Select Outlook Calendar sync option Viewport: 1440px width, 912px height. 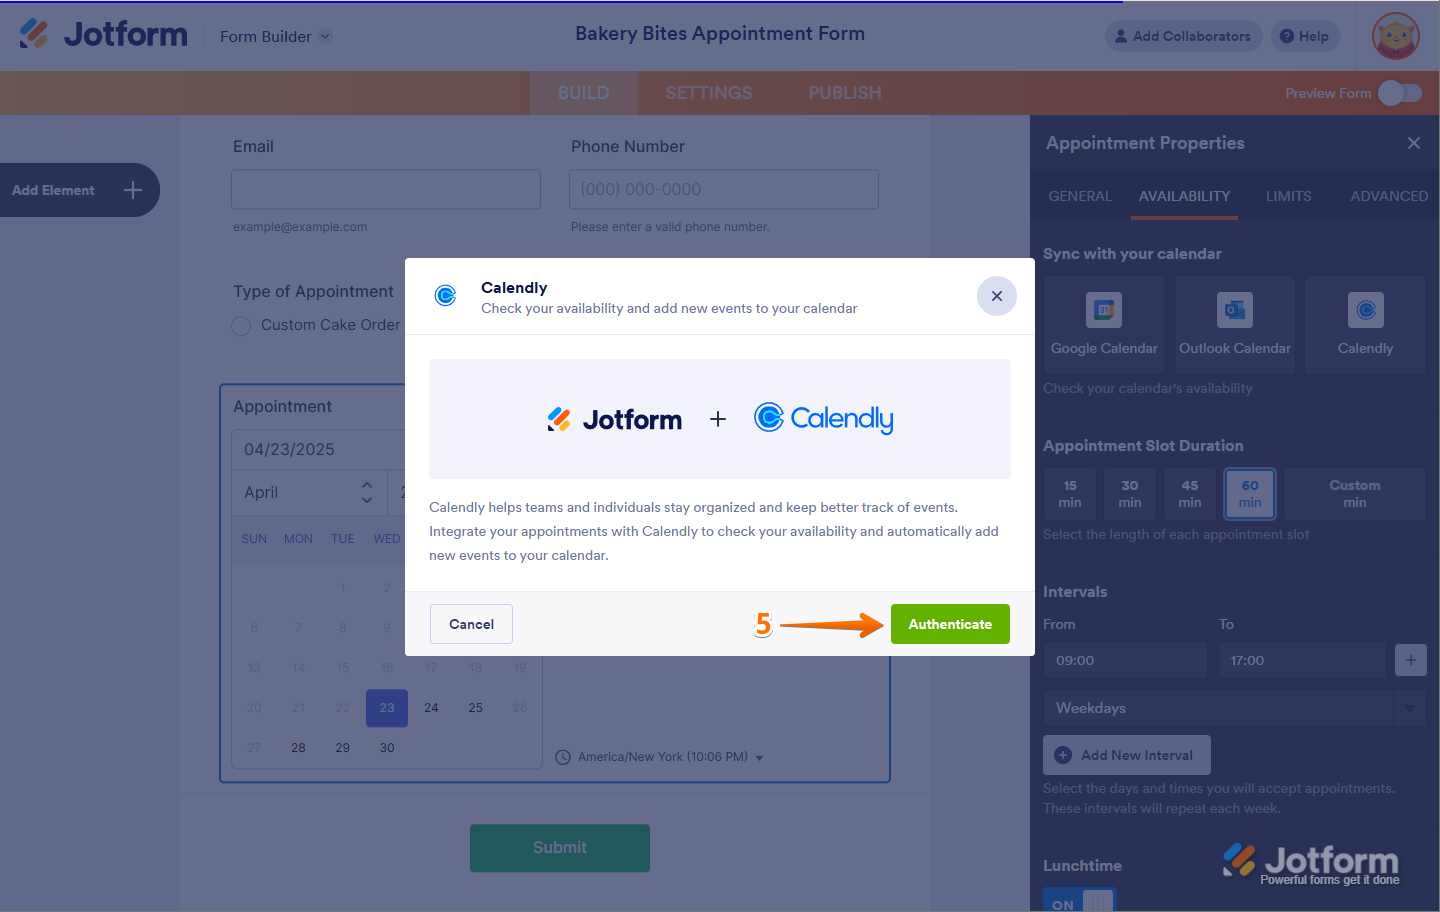[1235, 325]
